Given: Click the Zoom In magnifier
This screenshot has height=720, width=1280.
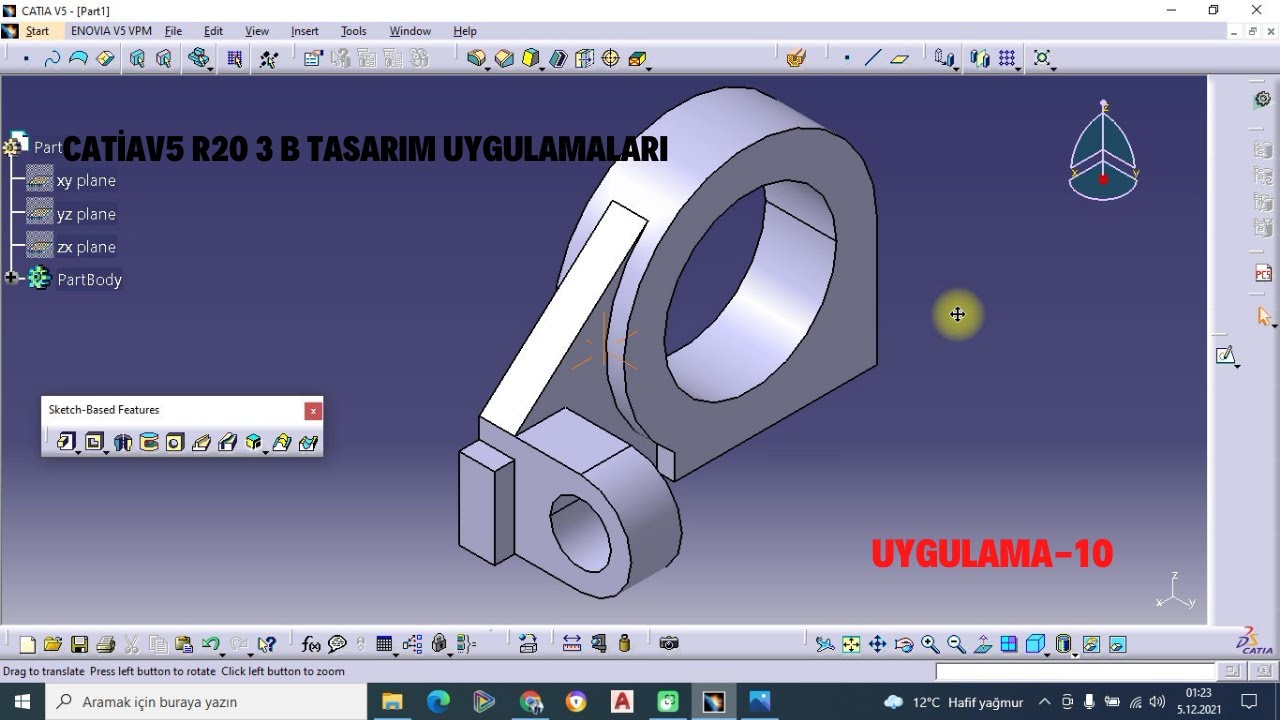Looking at the screenshot, I should click(x=930, y=644).
